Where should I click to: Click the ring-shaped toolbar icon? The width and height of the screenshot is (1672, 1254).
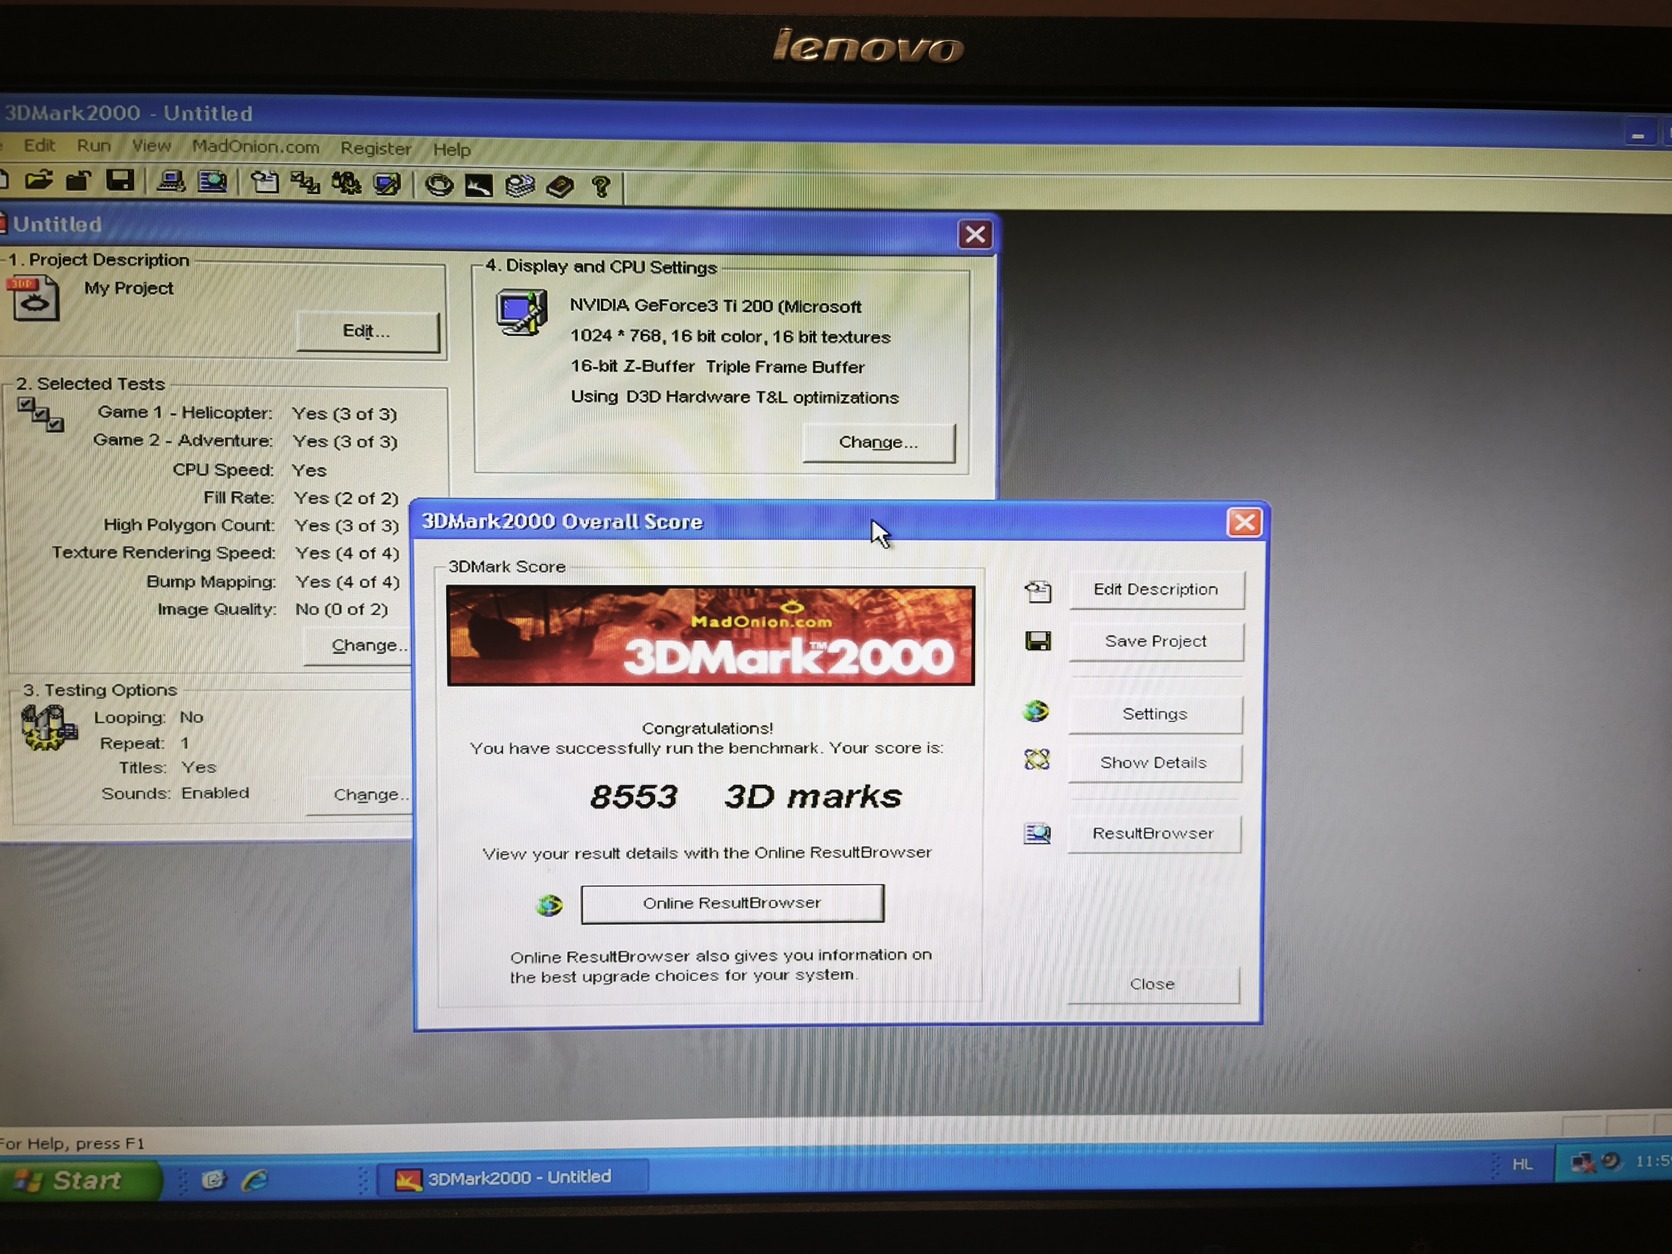tap(439, 185)
